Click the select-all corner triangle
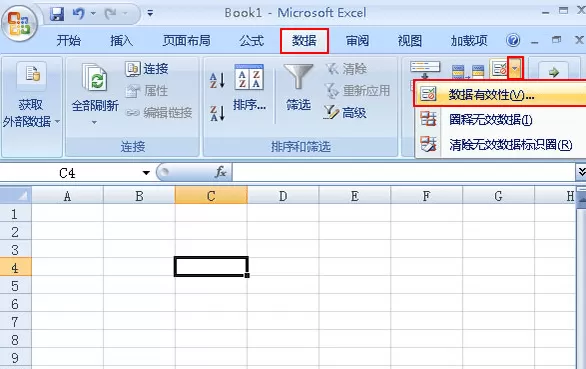Viewport: 586px width, 369px height. coord(16,195)
